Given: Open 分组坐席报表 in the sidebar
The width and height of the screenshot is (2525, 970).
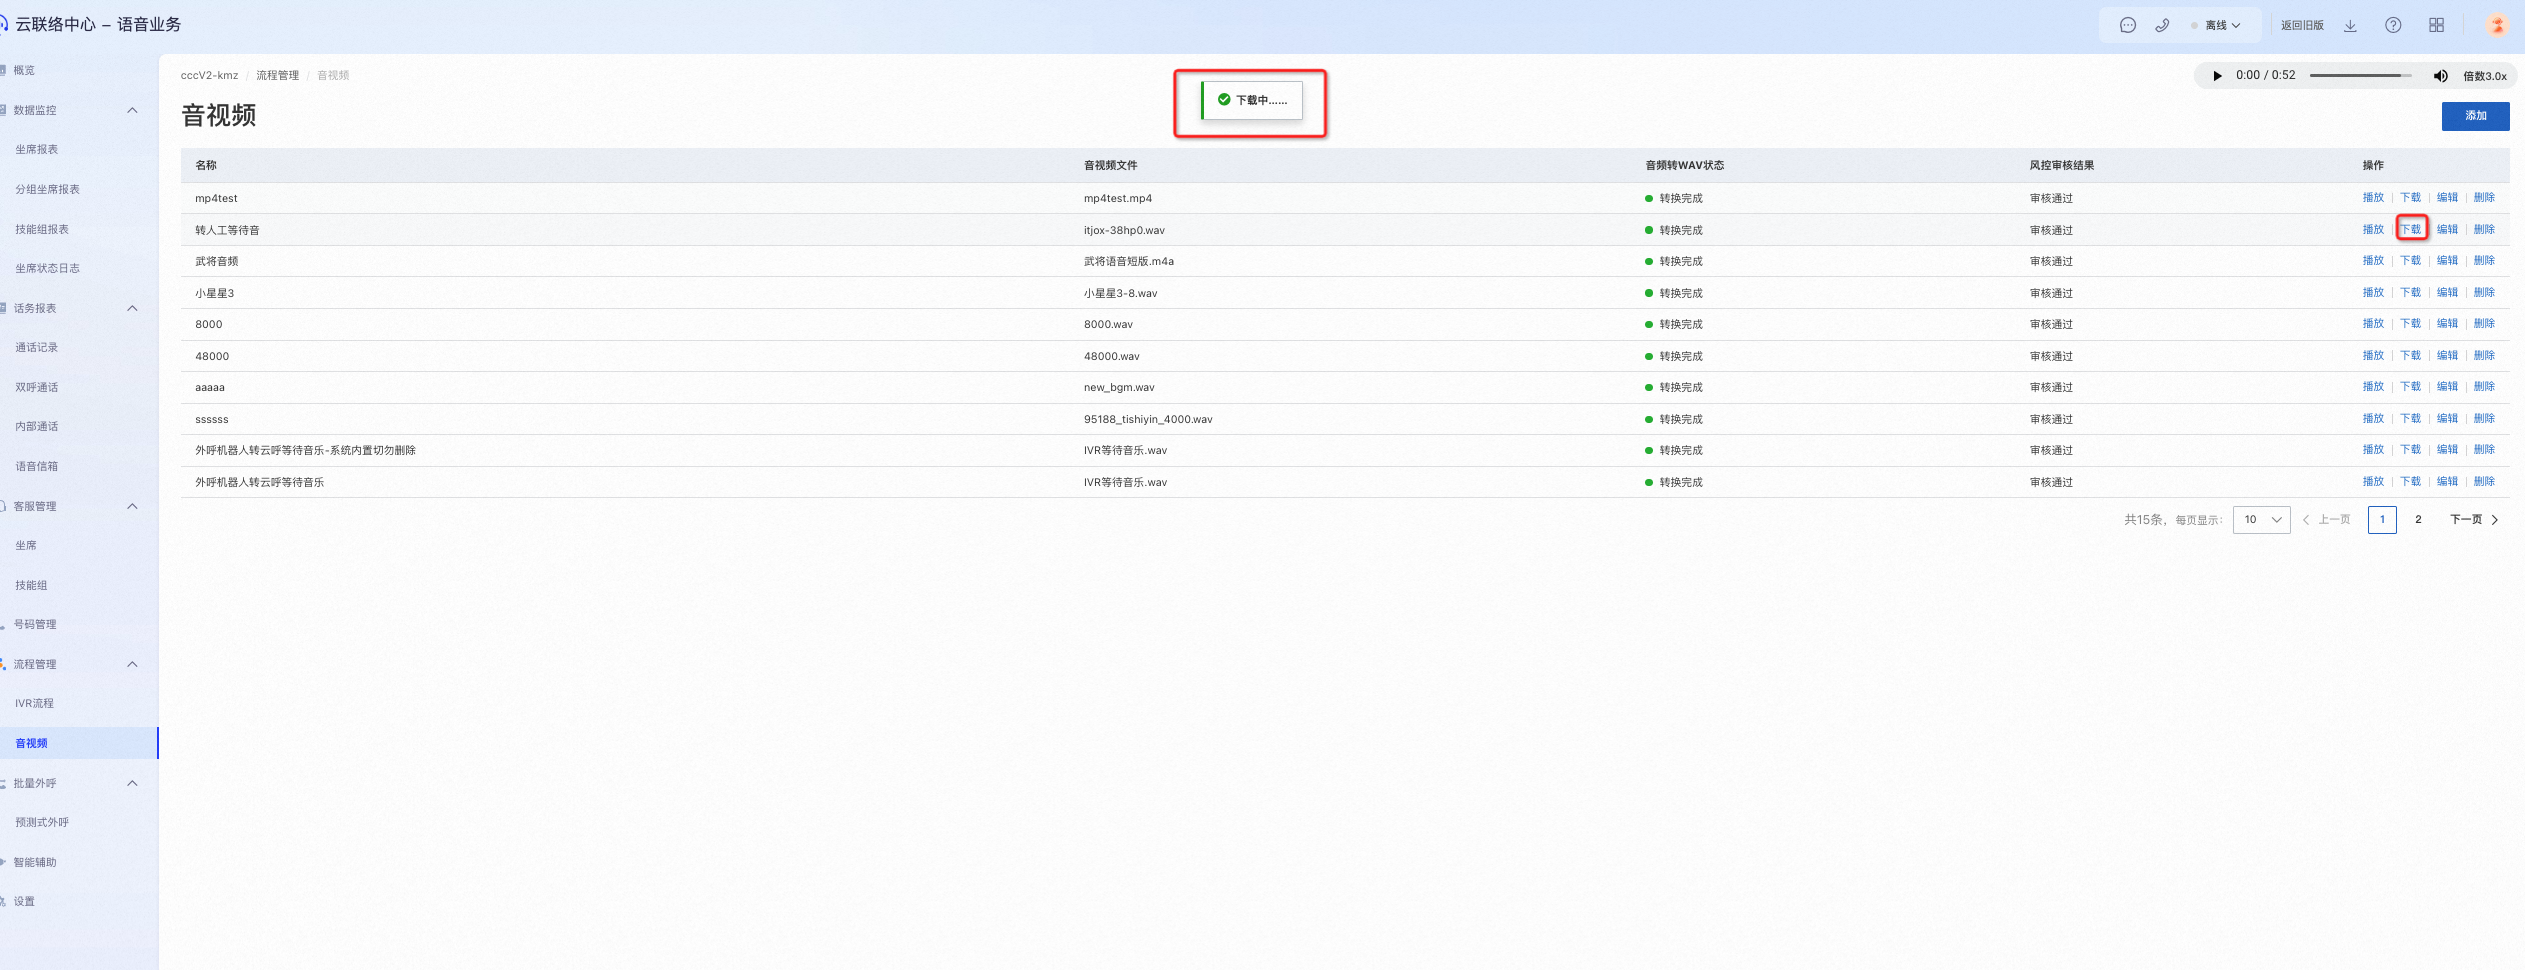Looking at the screenshot, I should click(x=47, y=189).
